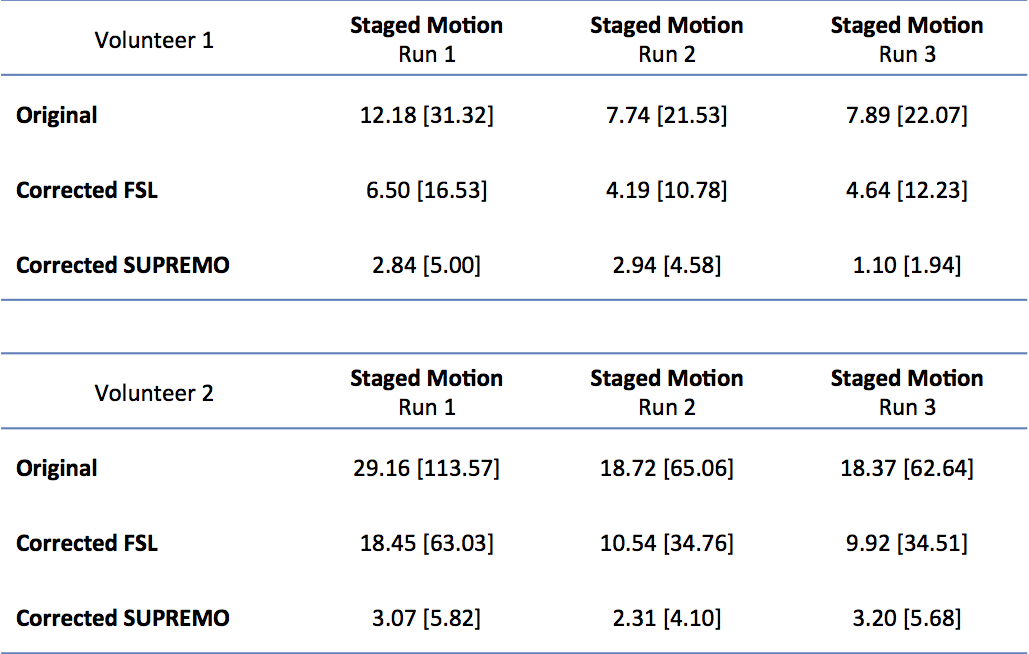Viewport: 1029px width, 654px height.
Task: Select the 18.37 [62.64] entry
Action: pyautogui.click(x=907, y=468)
